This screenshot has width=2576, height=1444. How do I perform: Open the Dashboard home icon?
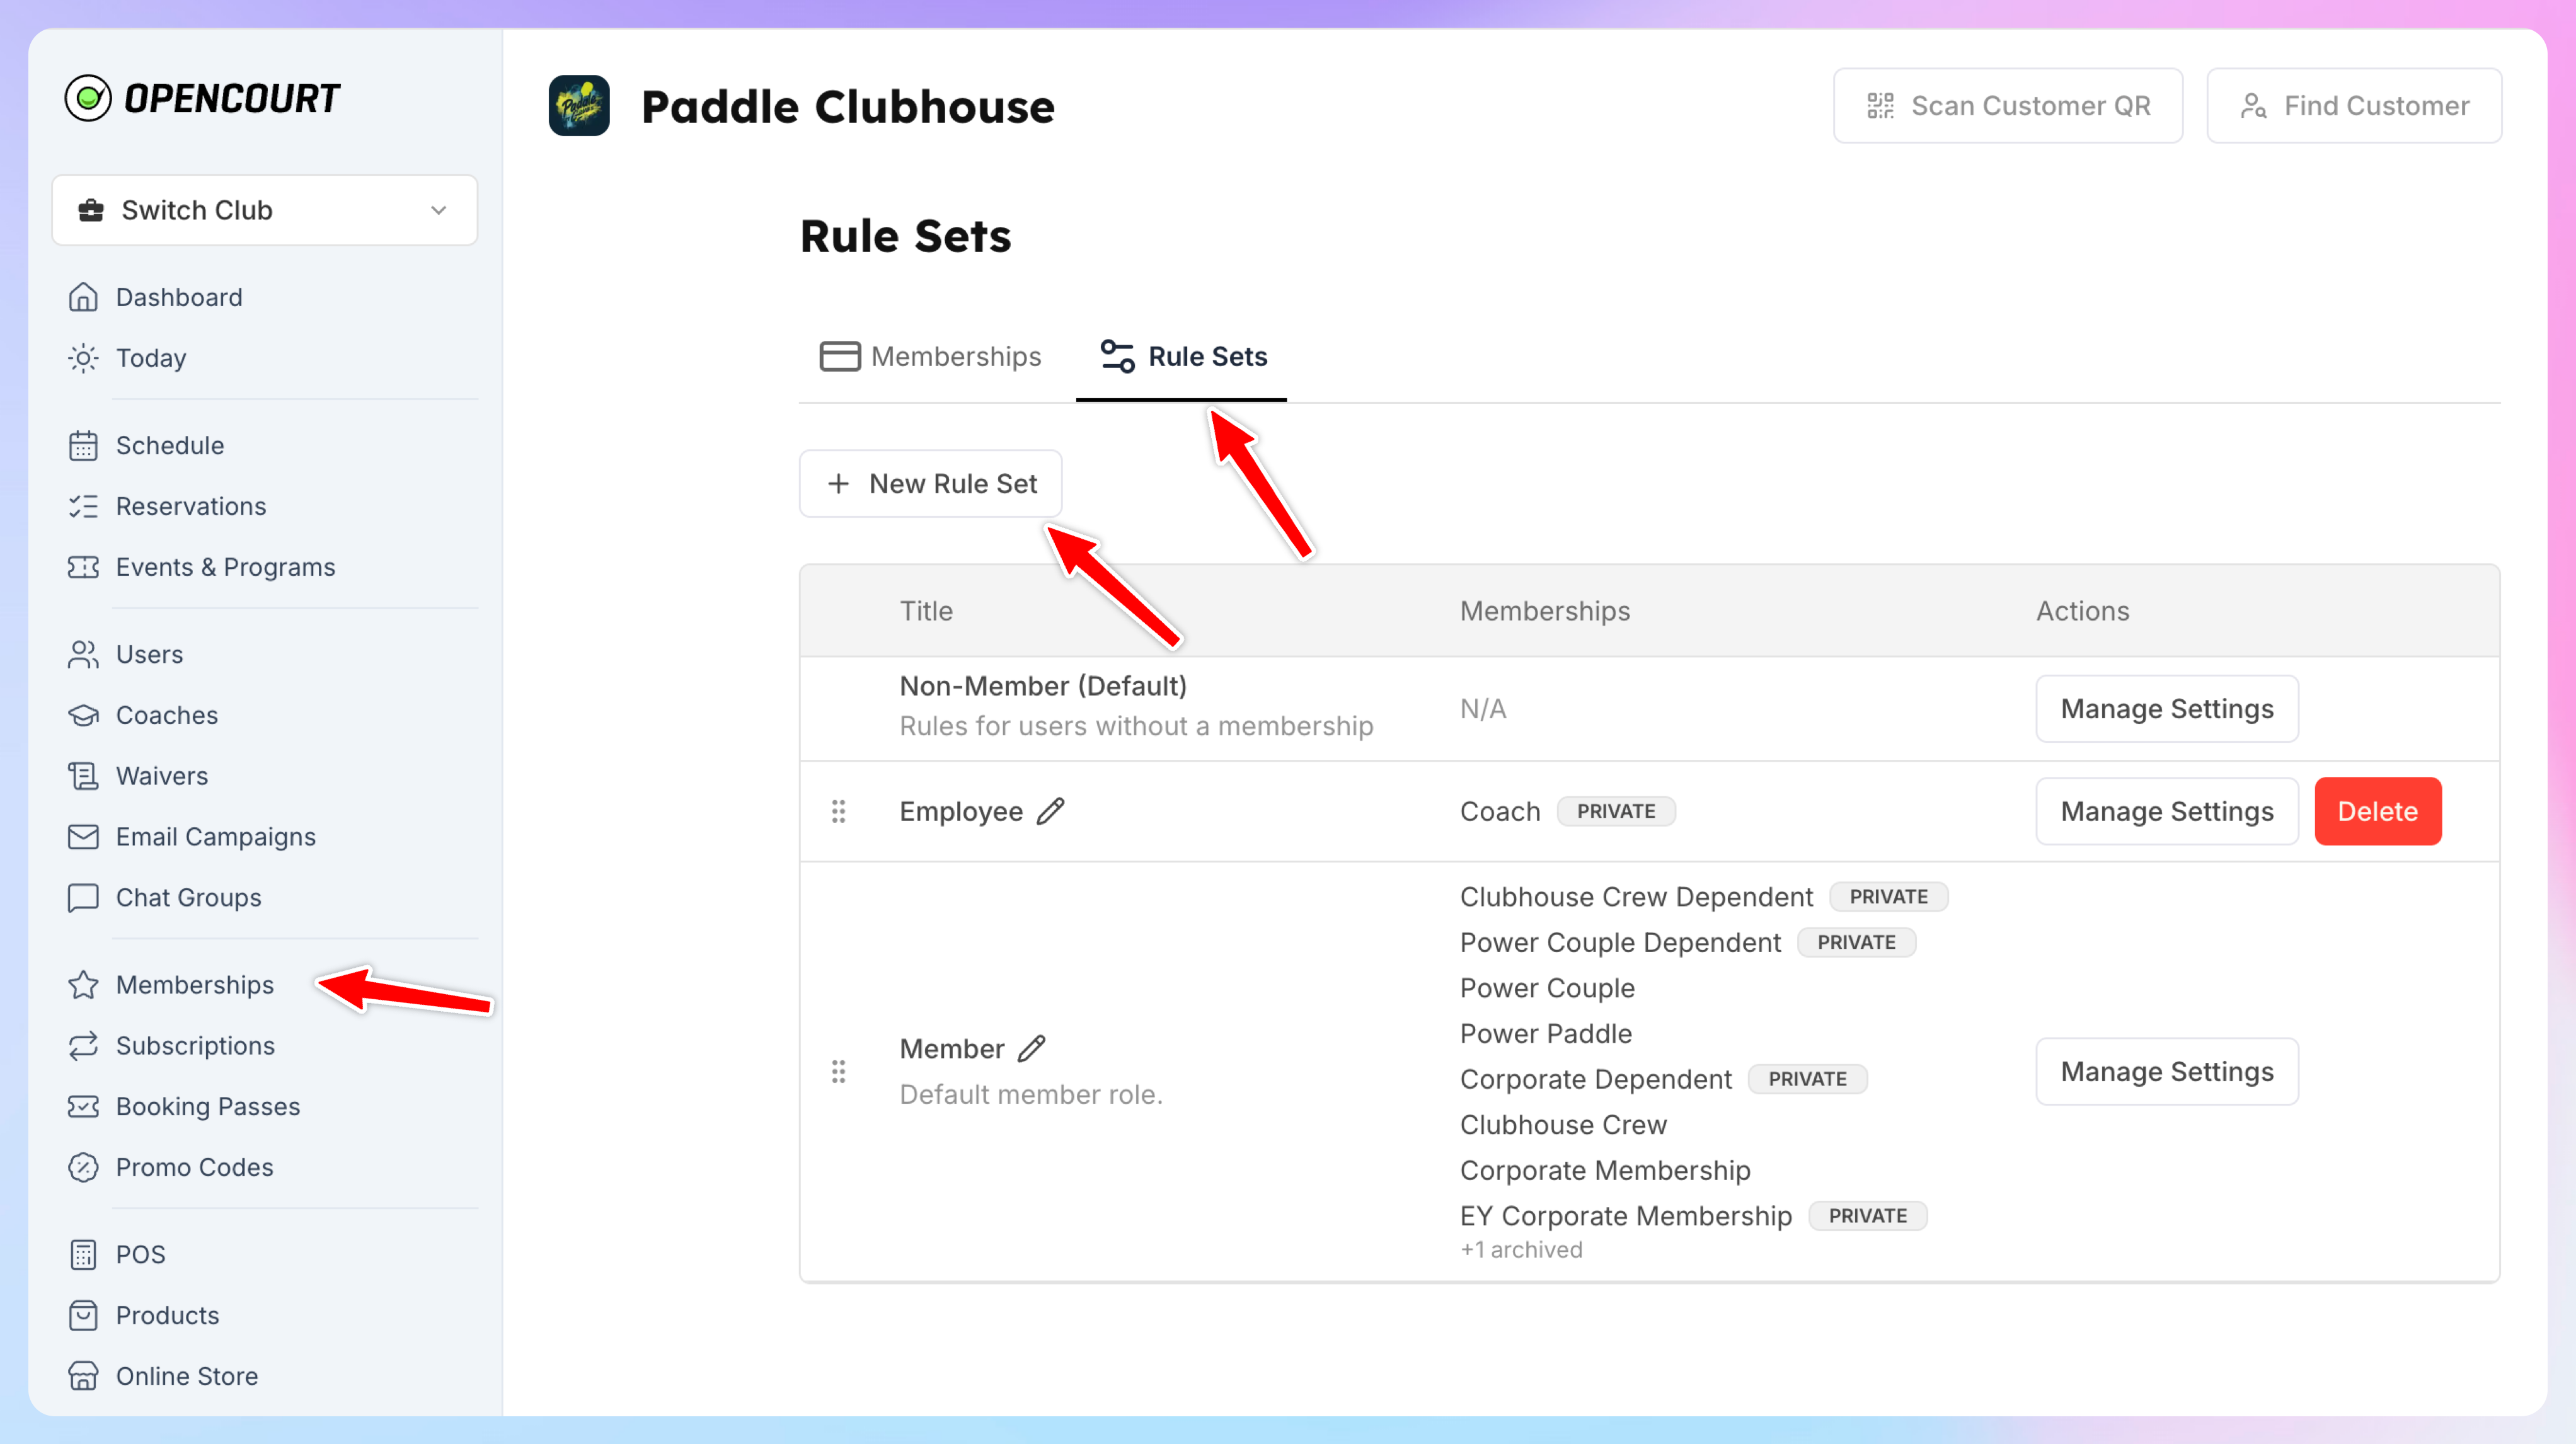(x=83, y=297)
